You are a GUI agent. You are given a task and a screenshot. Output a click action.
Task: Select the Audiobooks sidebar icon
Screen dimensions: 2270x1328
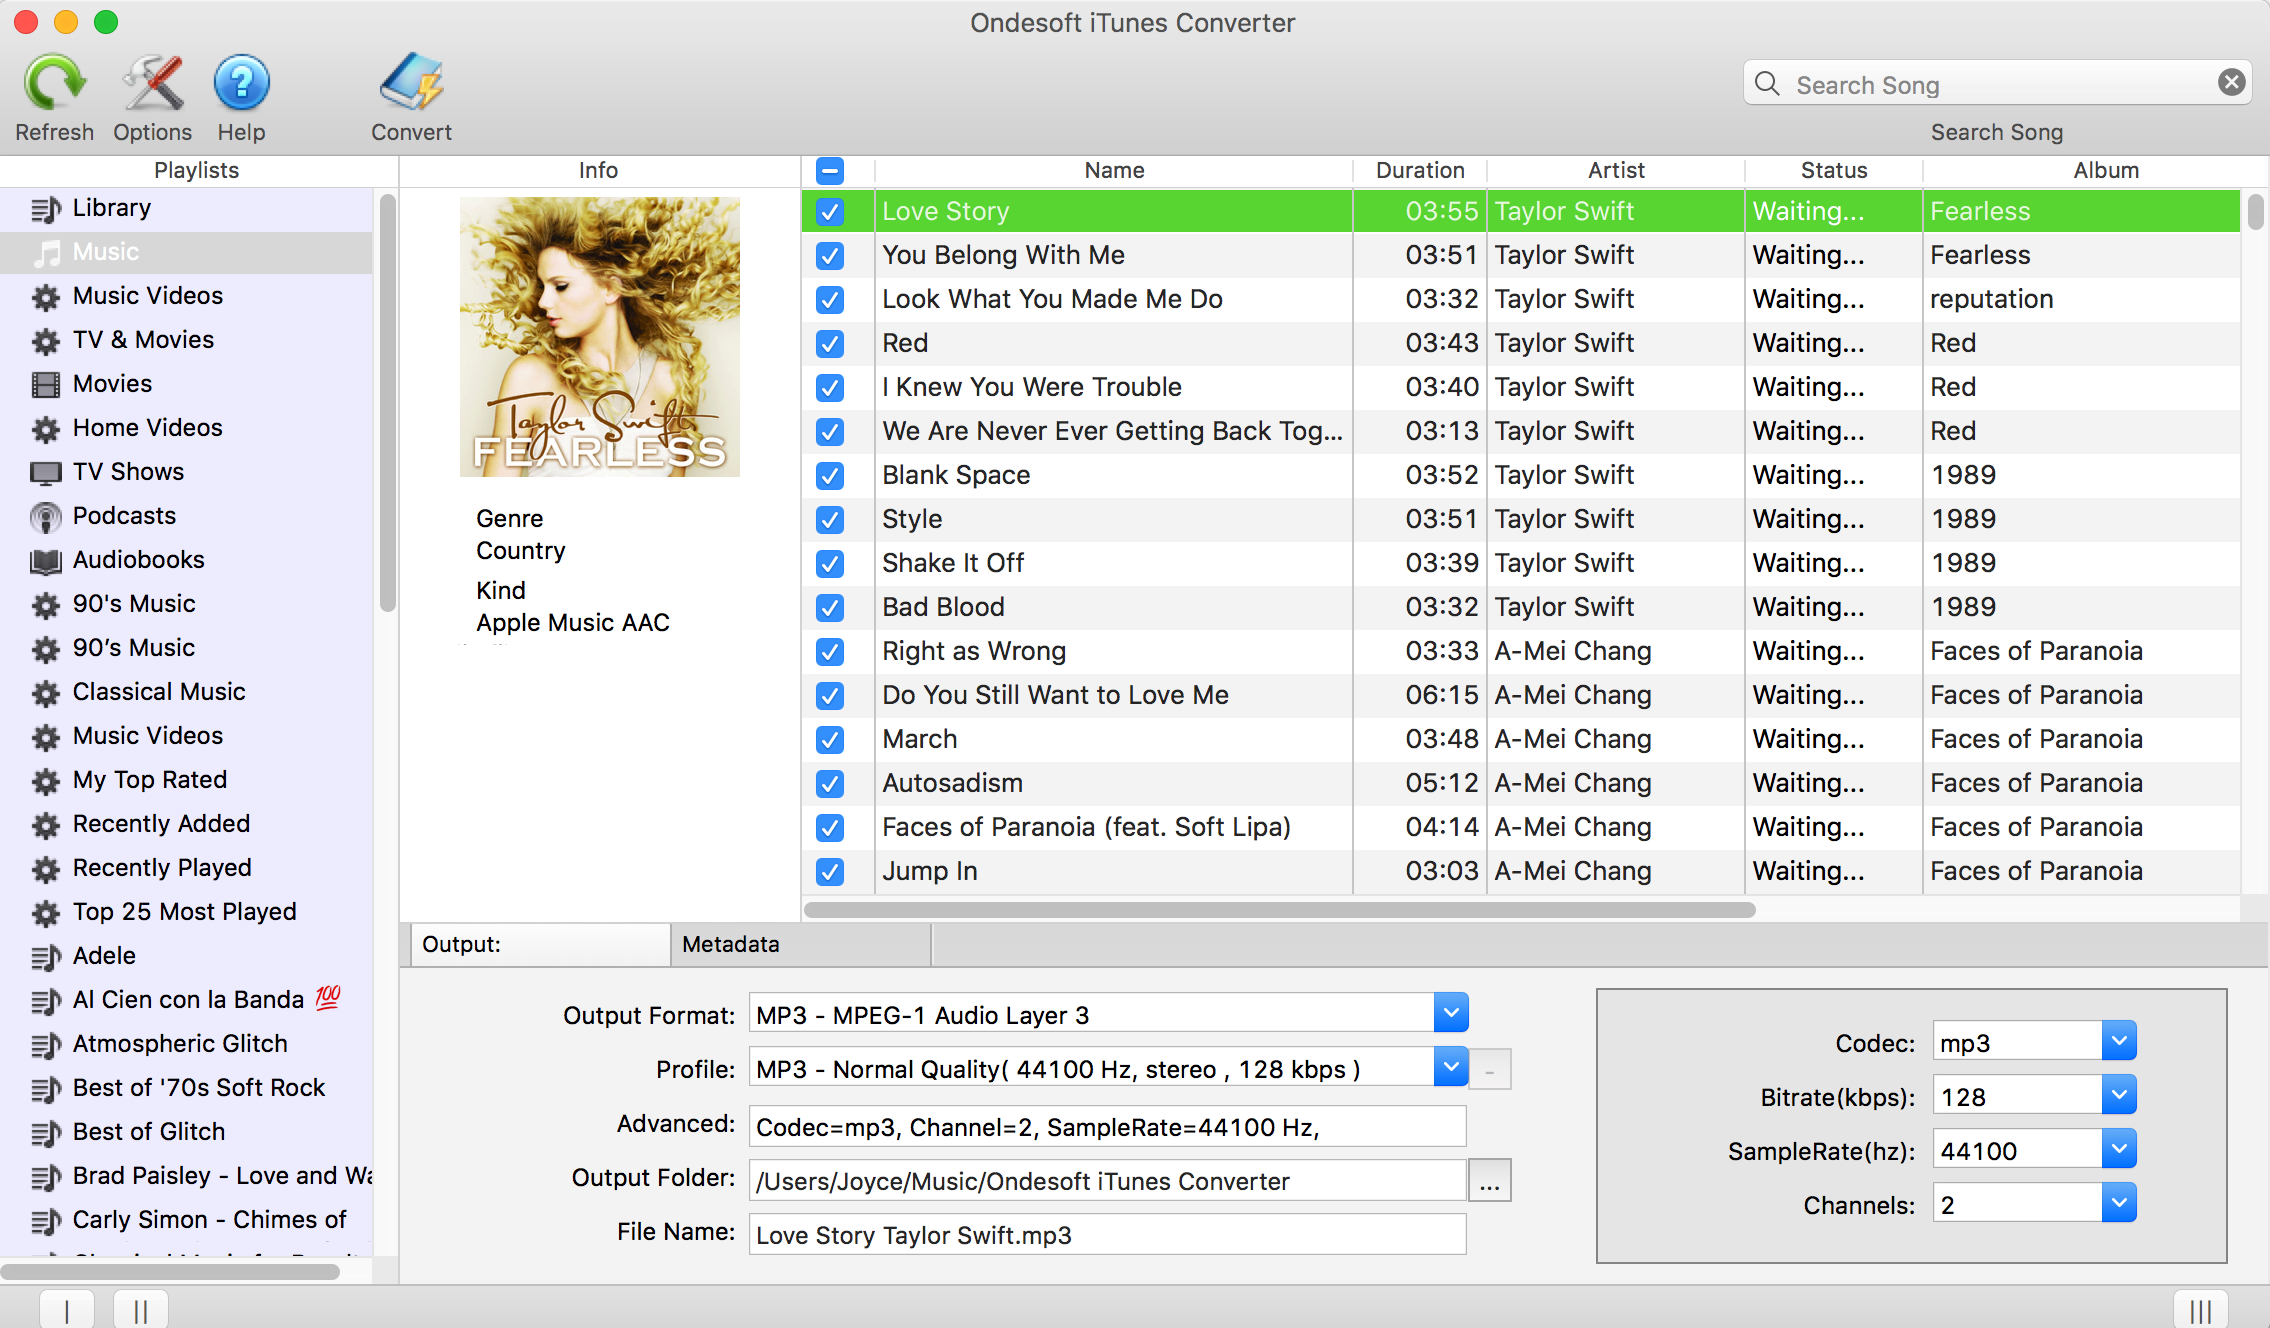click(x=44, y=558)
